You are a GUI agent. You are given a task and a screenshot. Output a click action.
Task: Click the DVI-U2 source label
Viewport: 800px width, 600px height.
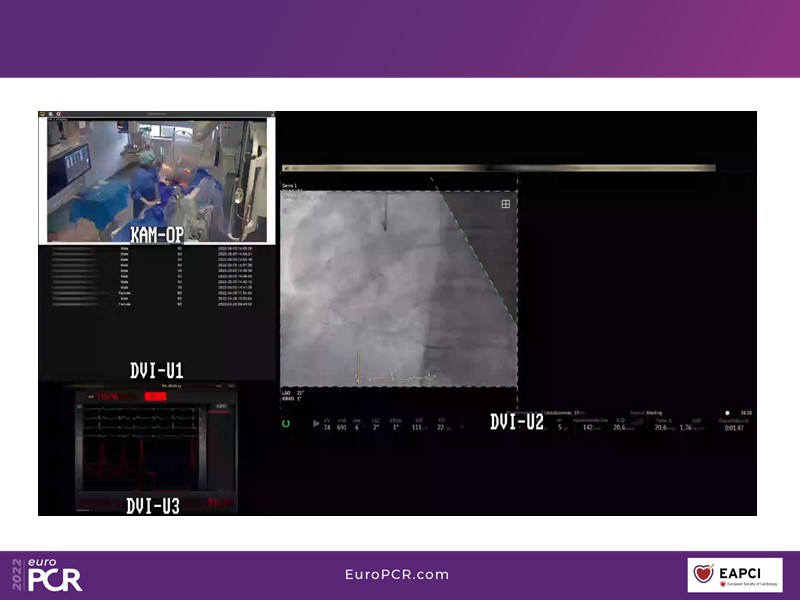pyautogui.click(x=516, y=422)
